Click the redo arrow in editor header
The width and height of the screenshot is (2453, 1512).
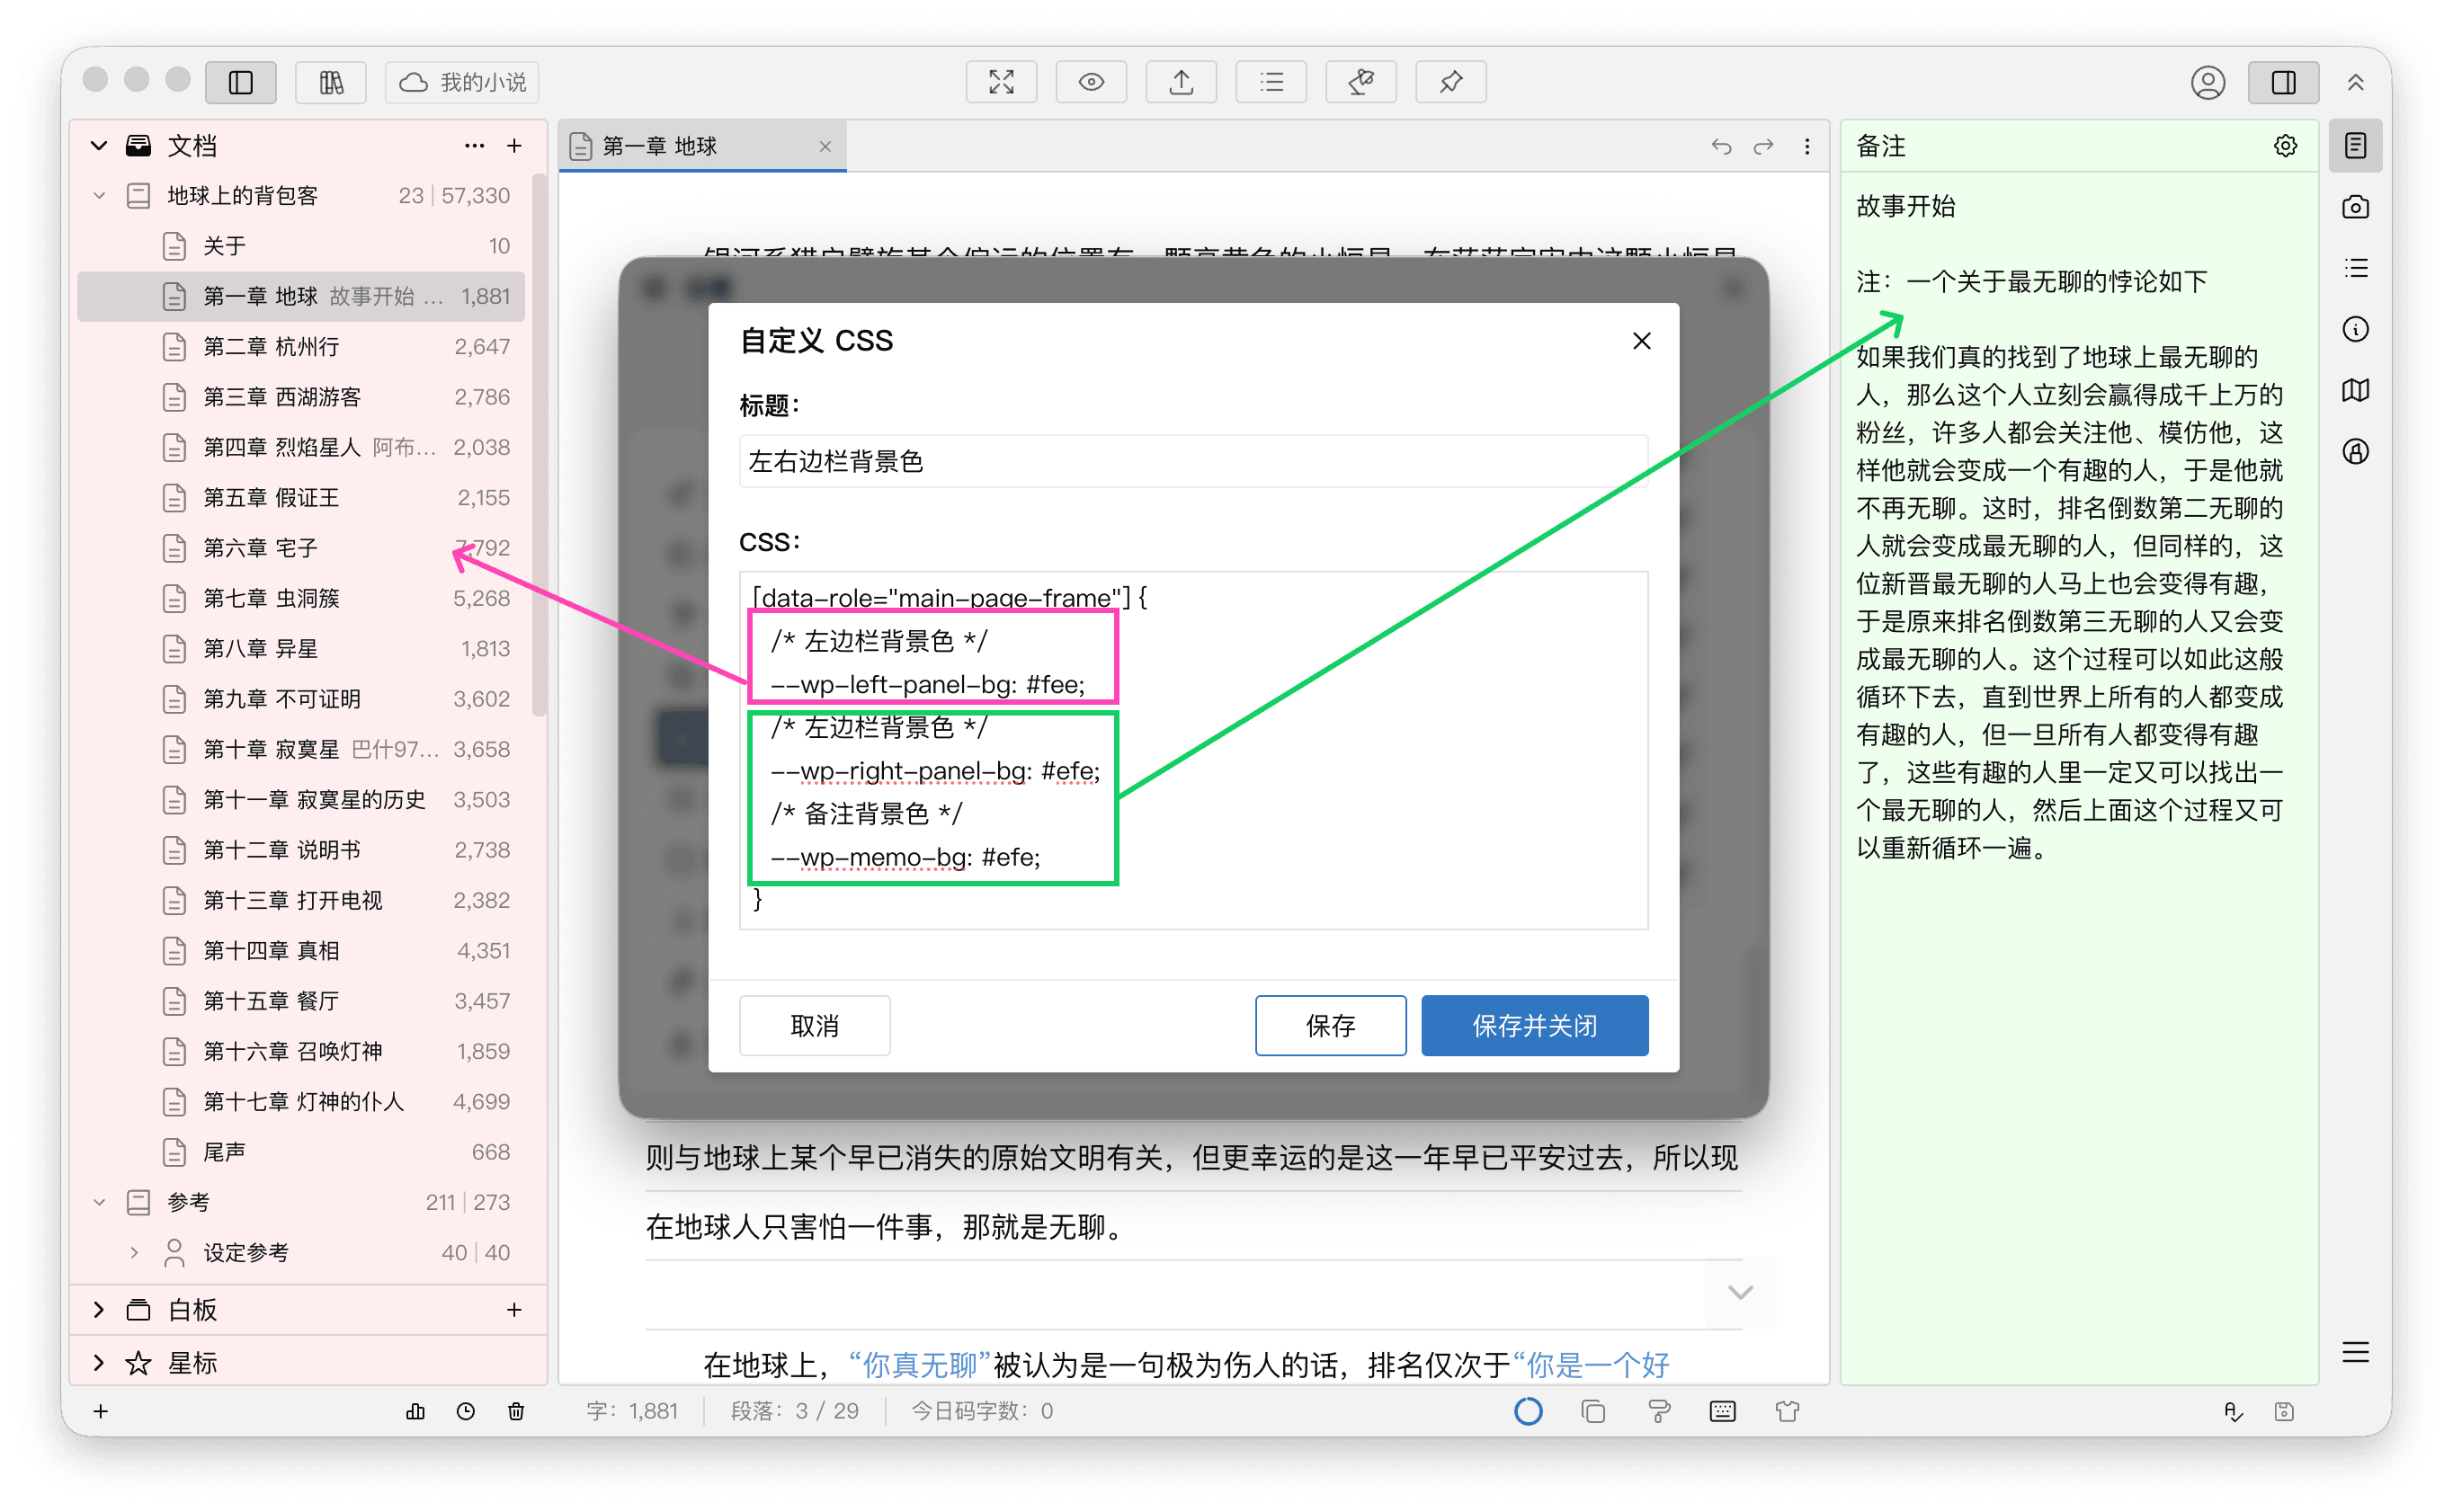pyautogui.click(x=1763, y=146)
